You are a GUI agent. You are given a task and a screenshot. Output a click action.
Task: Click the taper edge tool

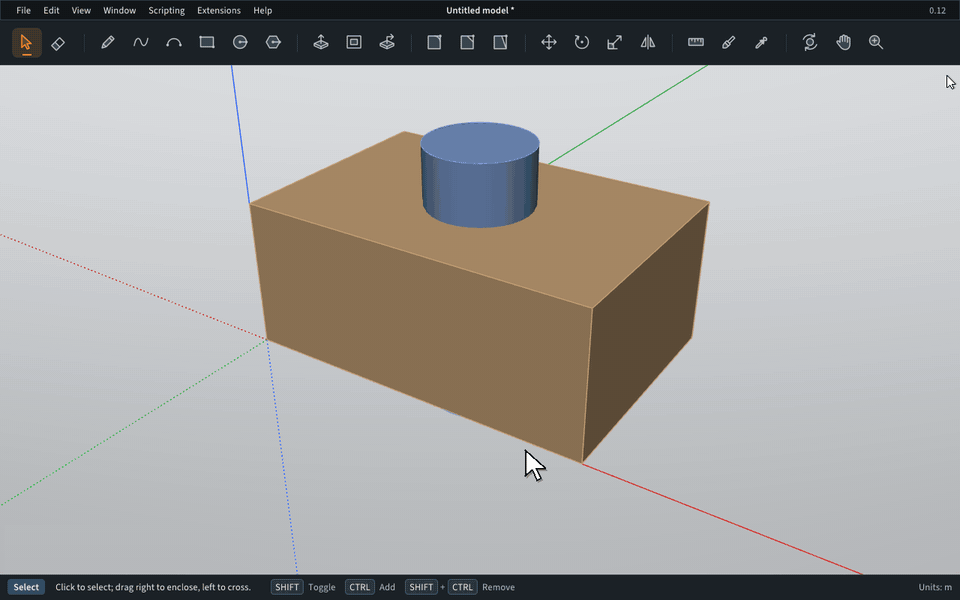[500, 42]
